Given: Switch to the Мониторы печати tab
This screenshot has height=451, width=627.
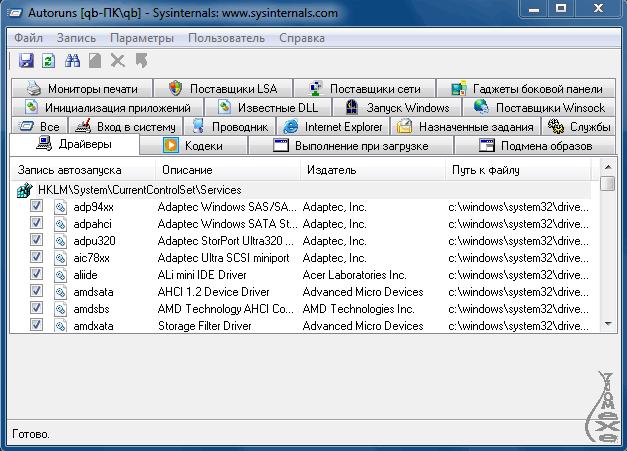Looking at the screenshot, I should [82, 88].
